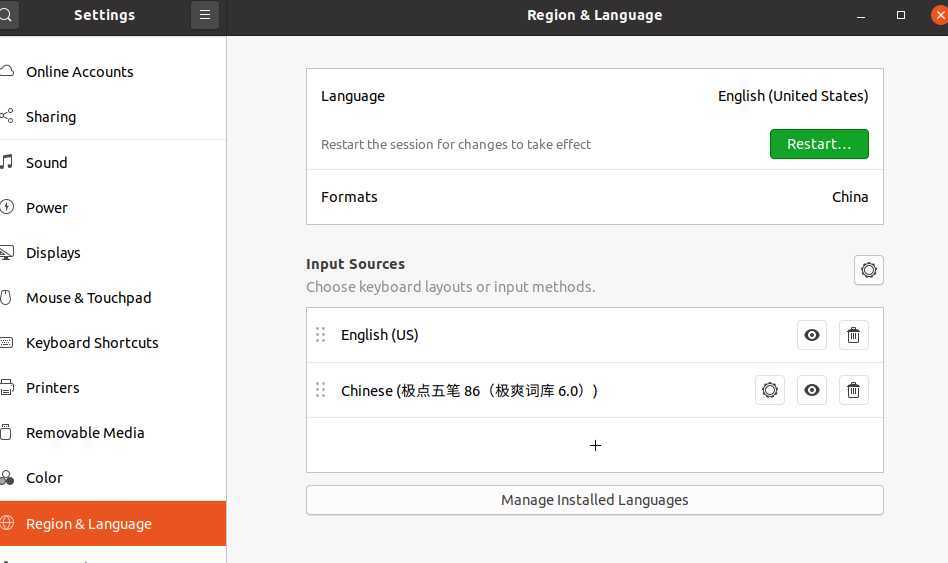The height and width of the screenshot is (563, 948).
Task: Open the Formats row showing China
Action: click(x=594, y=197)
